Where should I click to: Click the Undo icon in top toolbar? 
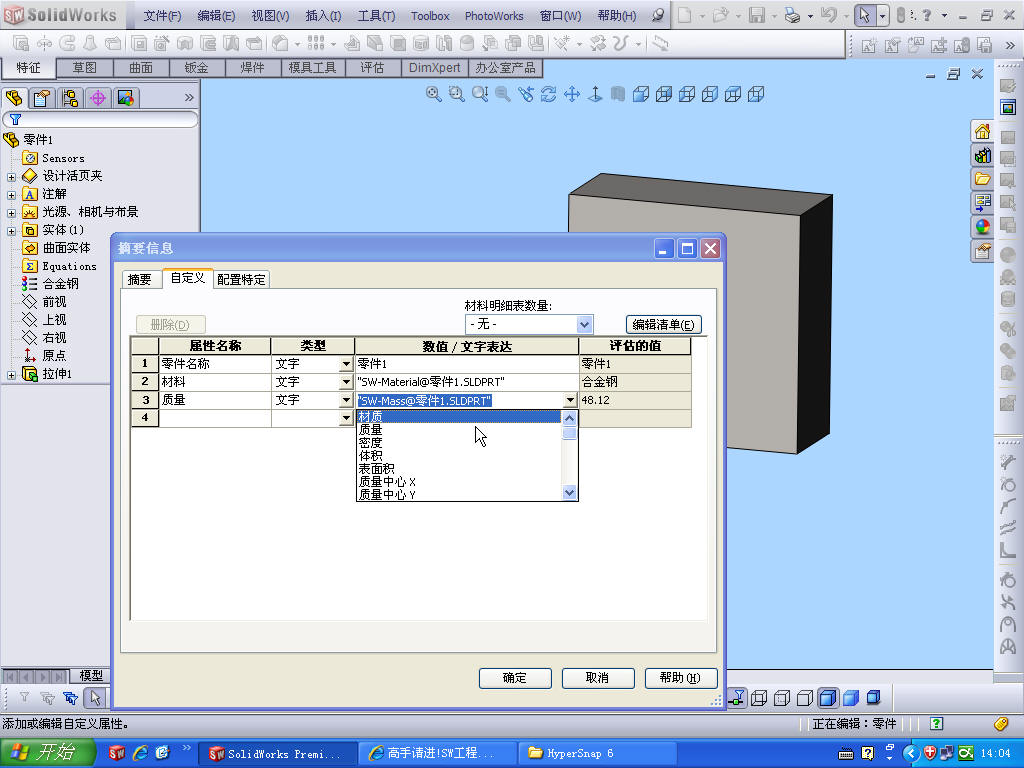pos(828,15)
